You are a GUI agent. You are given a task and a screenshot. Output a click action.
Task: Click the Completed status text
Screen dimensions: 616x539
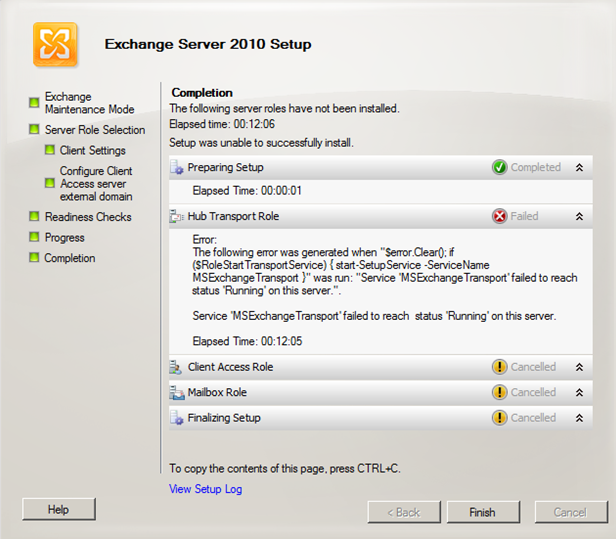pos(535,167)
